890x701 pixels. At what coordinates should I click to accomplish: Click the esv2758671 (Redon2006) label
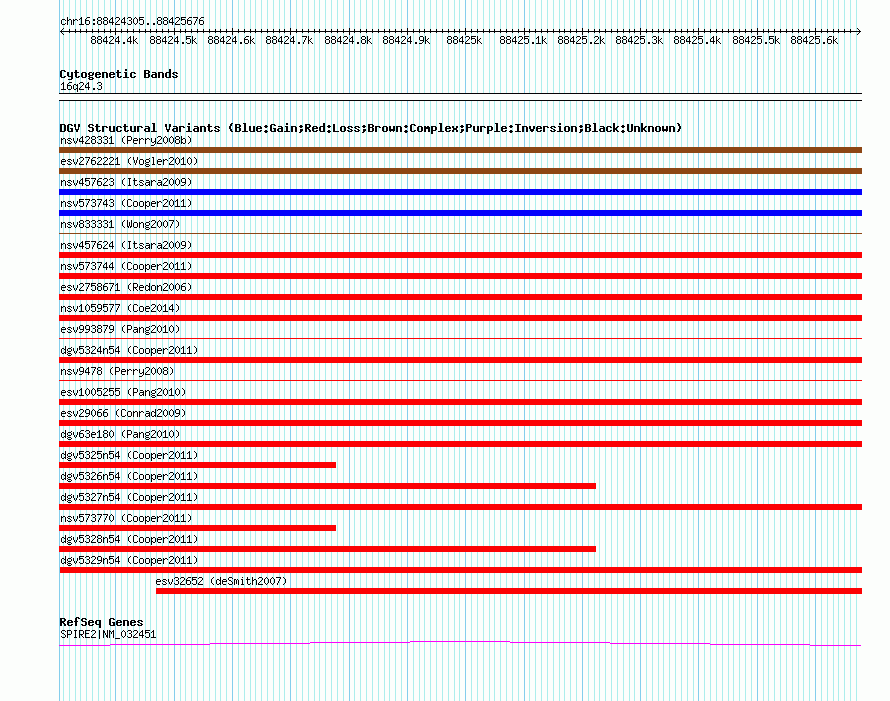tap(126, 287)
